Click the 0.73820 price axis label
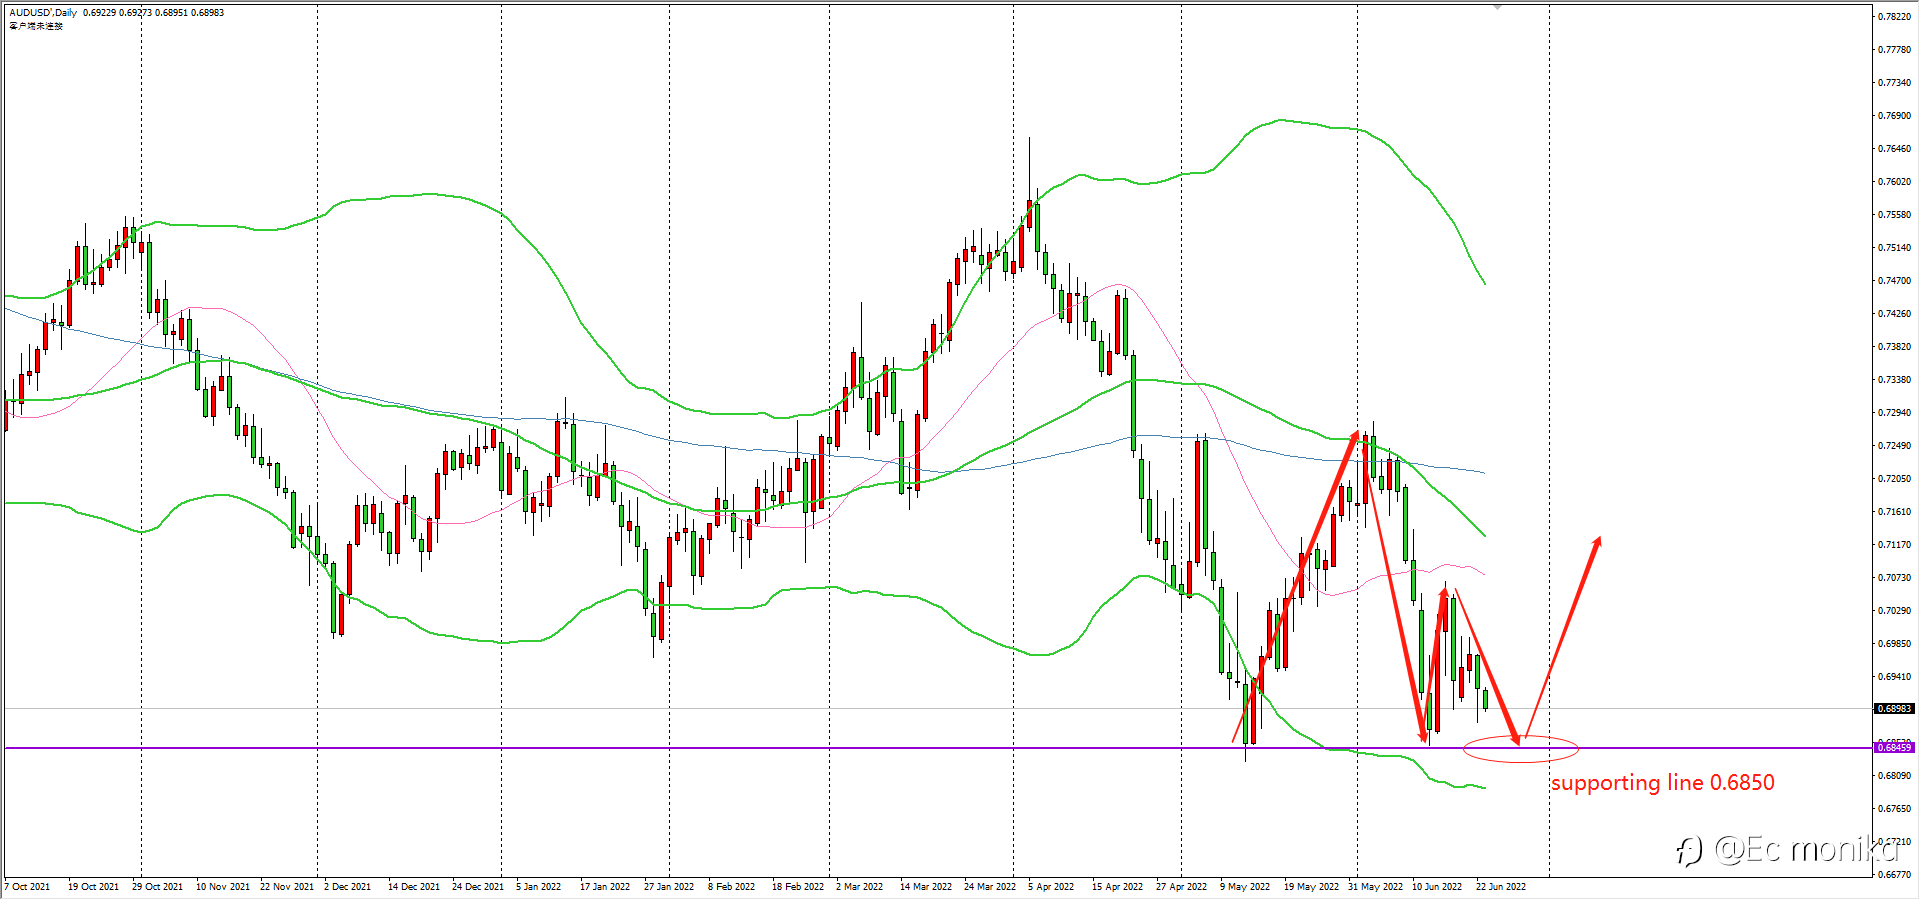This screenshot has height=900, width=1920. (x=1894, y=347)
